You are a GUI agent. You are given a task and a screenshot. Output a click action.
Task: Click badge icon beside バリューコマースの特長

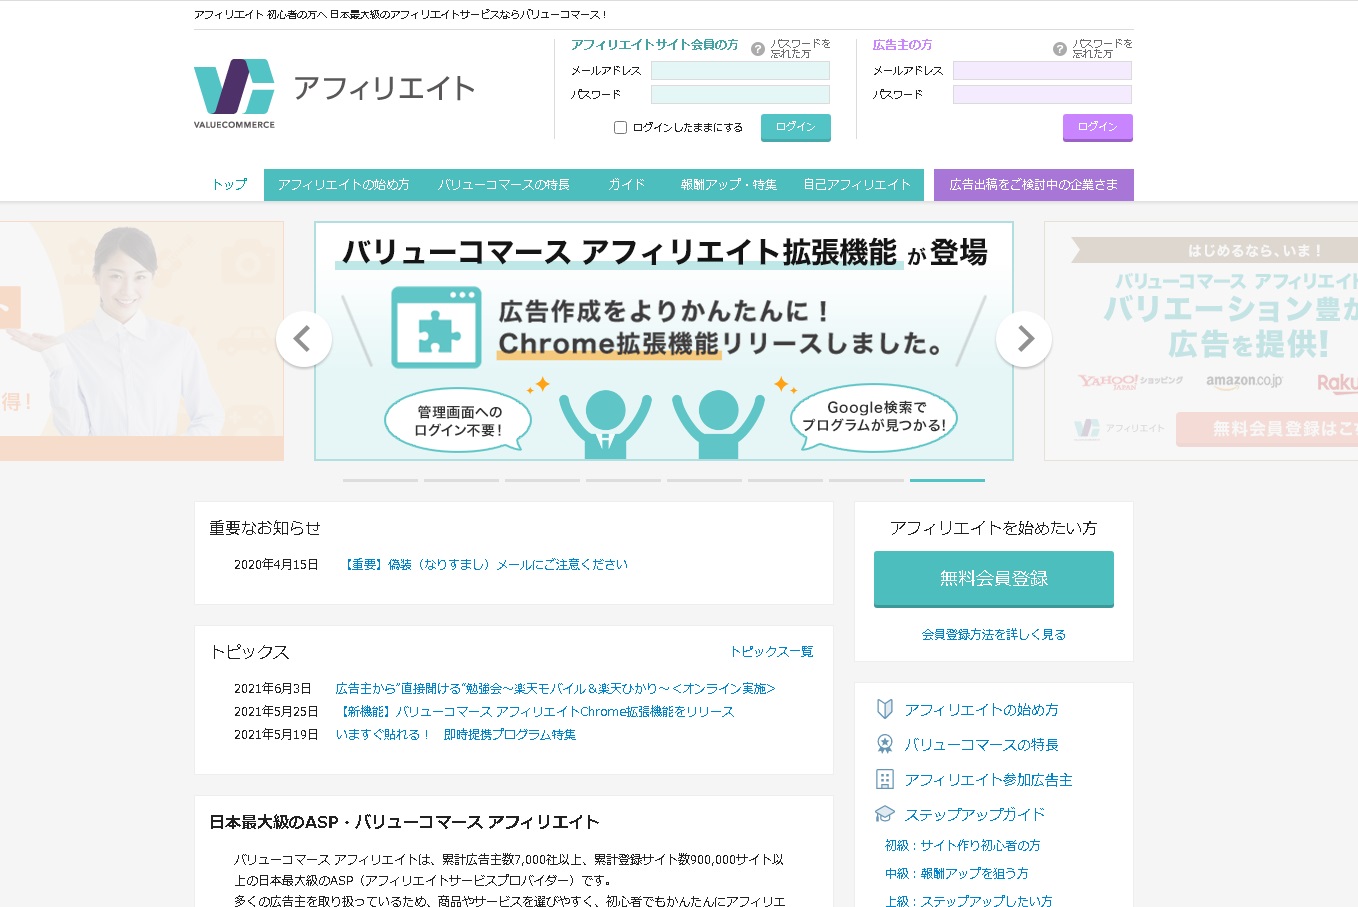(x=884, y=744)
